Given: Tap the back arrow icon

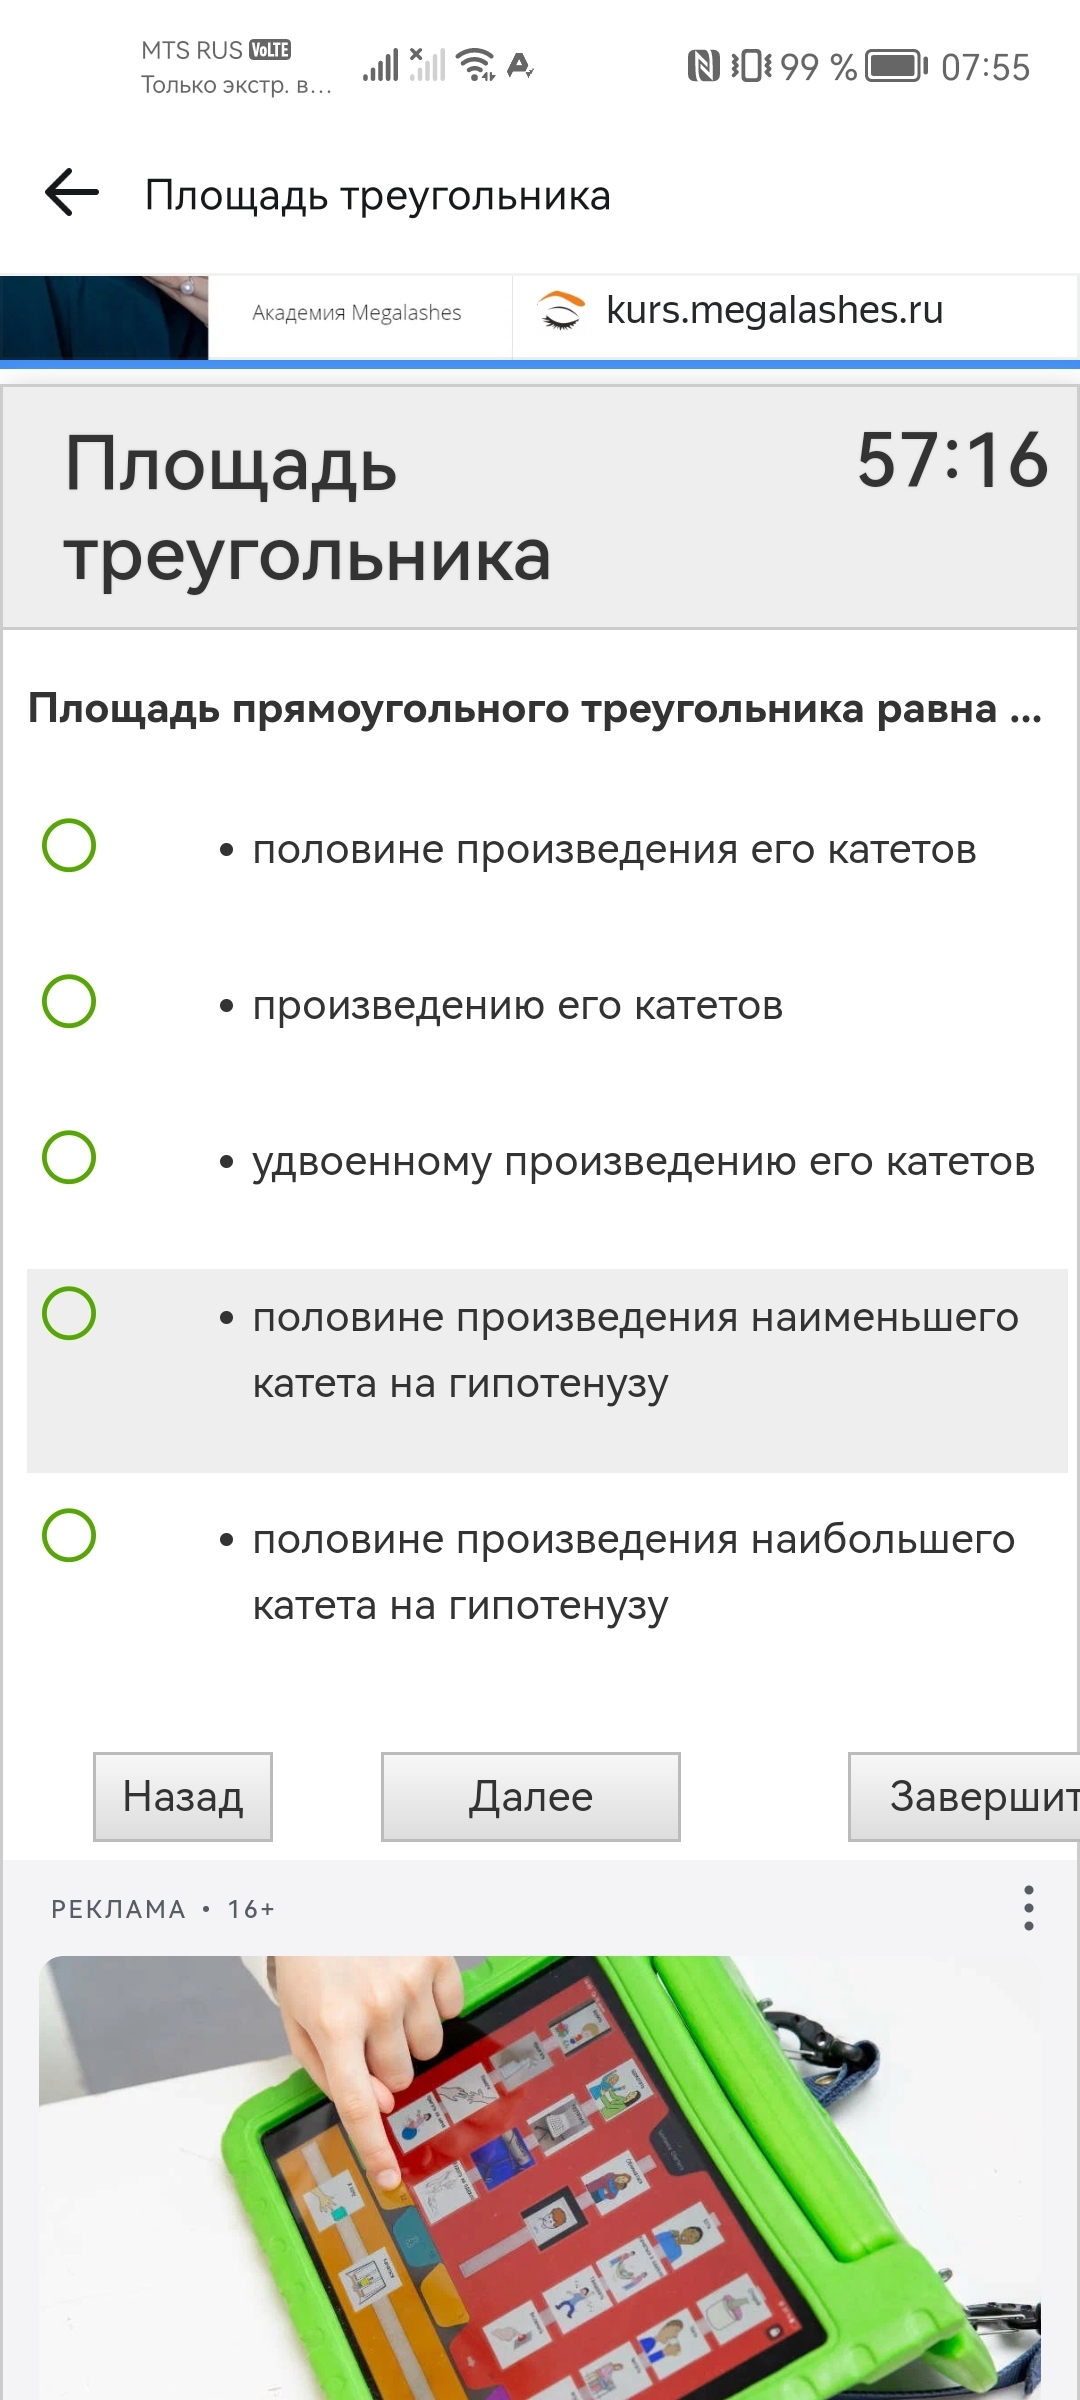Looking at the screenshot, I should tap(72, 193).
